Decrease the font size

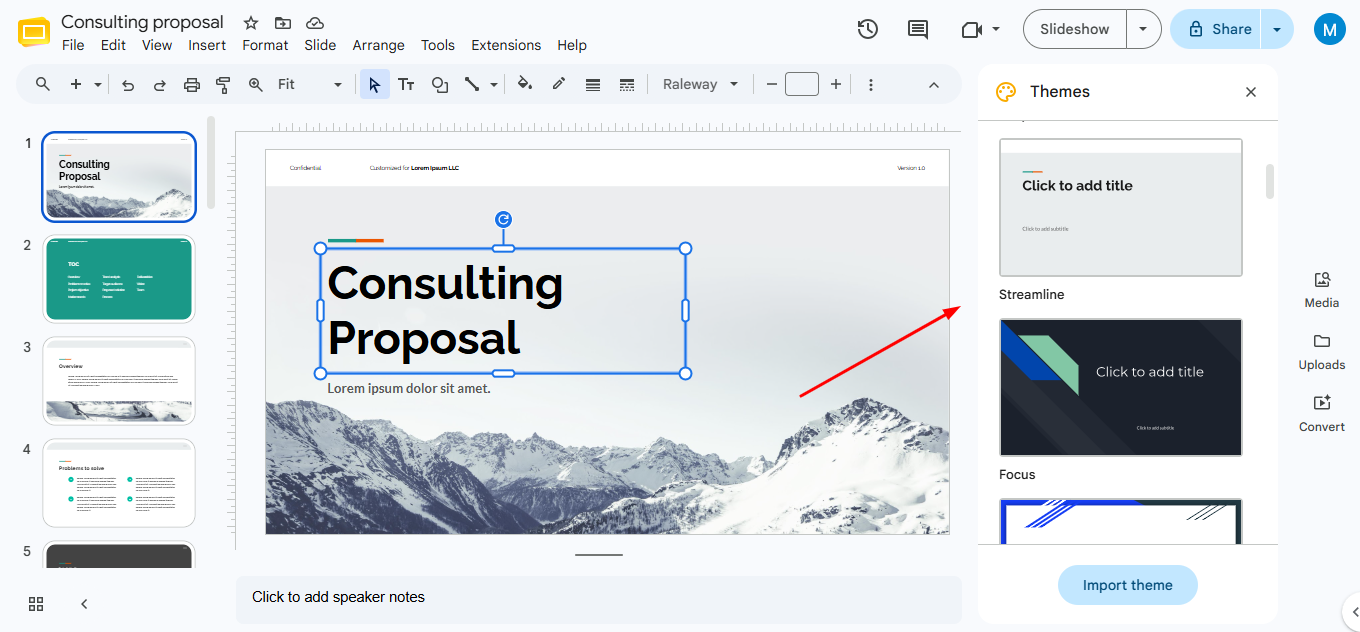pyautogui.click(x=771, y=84)
